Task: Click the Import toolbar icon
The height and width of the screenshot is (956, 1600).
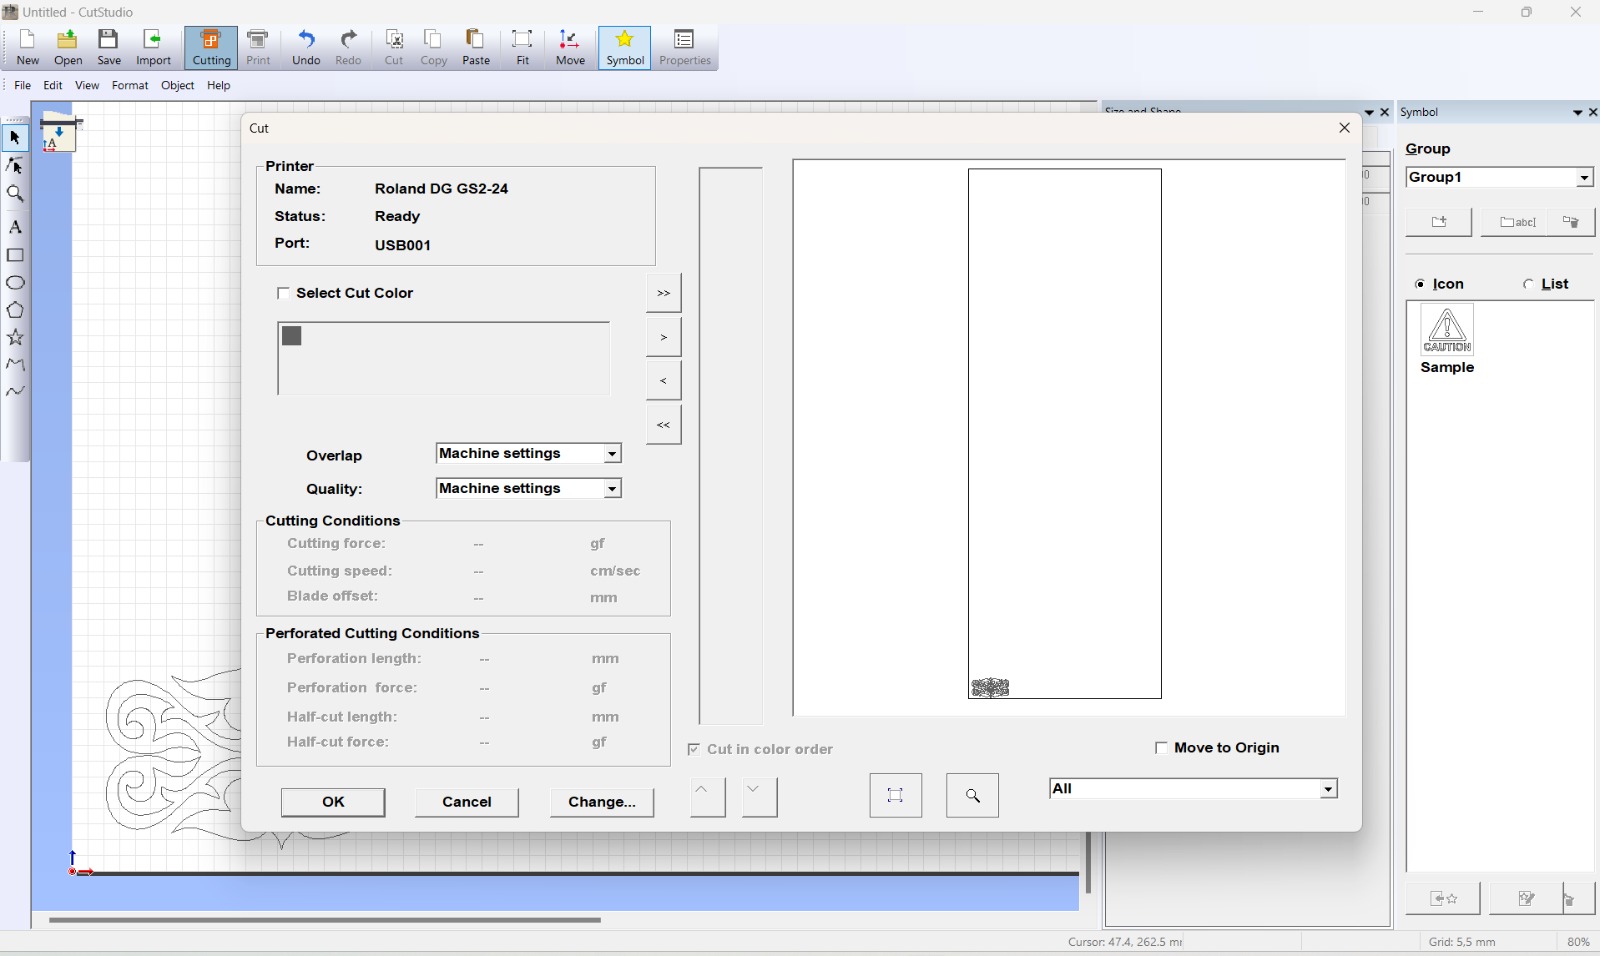Action: (x=153, y=48)
